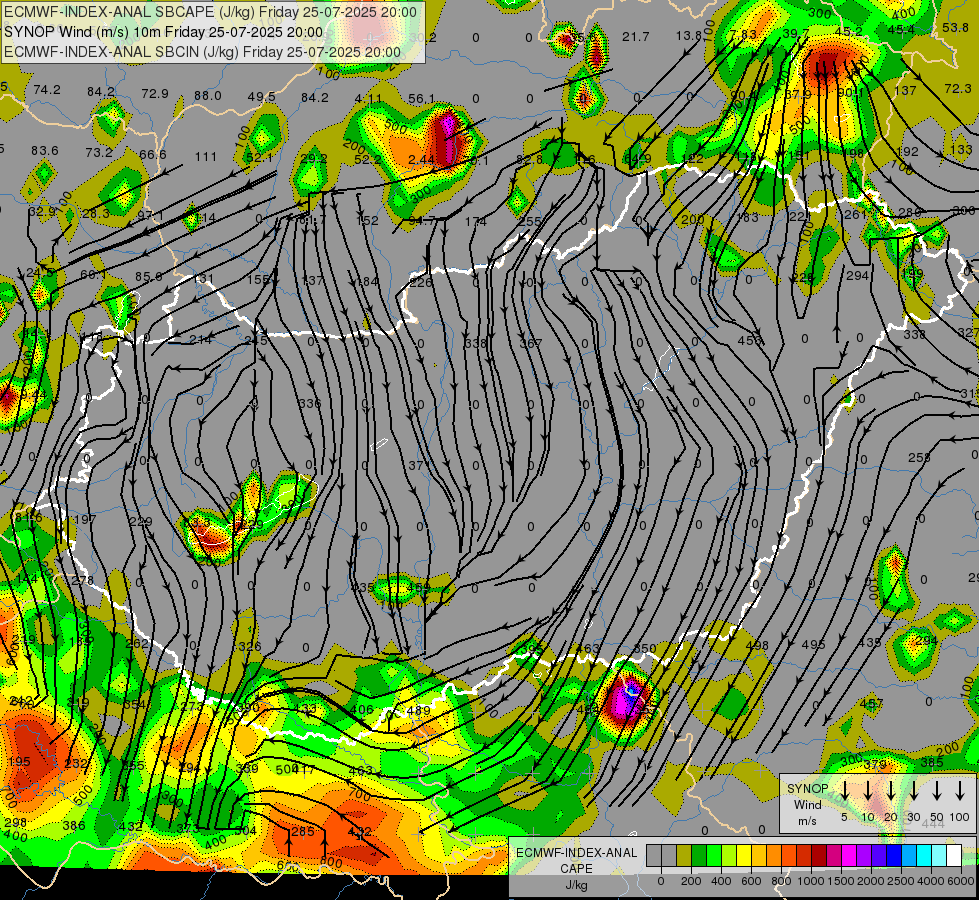Click the map value 385

pyautogui.click(x=932, y=762)
